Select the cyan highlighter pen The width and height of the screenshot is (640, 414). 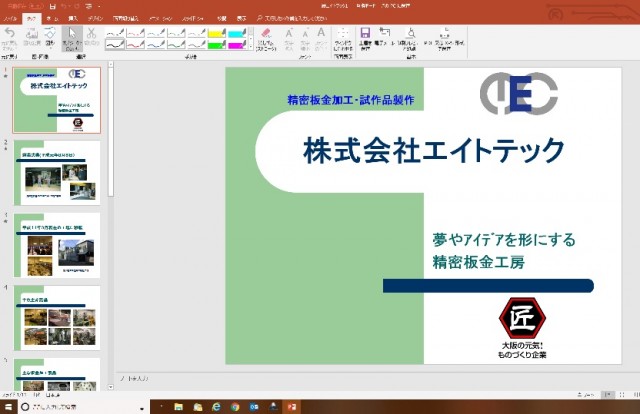click(237, 33)
